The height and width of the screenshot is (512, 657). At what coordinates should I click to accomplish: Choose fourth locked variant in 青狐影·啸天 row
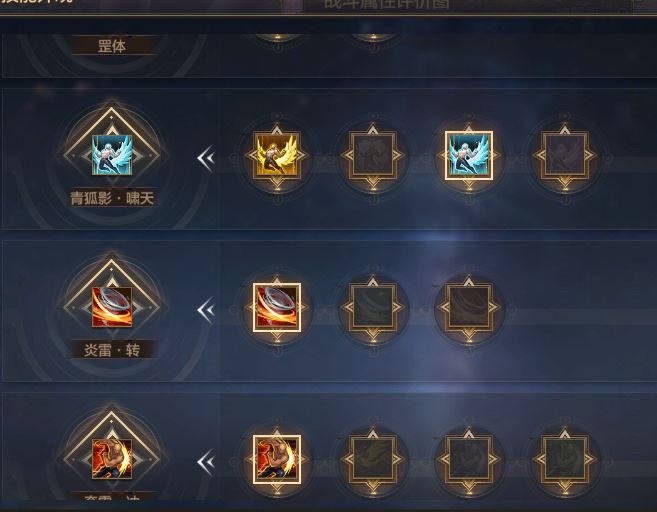[x=565, y=155]
